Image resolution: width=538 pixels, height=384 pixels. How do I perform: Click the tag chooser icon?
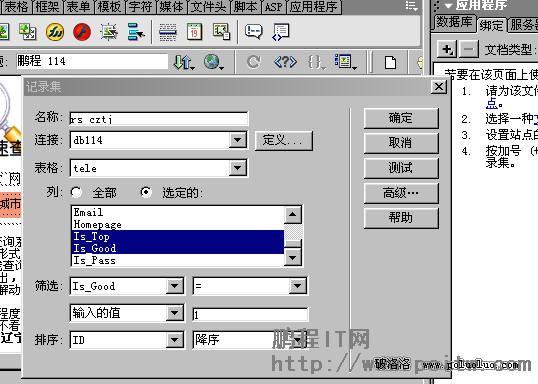[x=281, y=32]
